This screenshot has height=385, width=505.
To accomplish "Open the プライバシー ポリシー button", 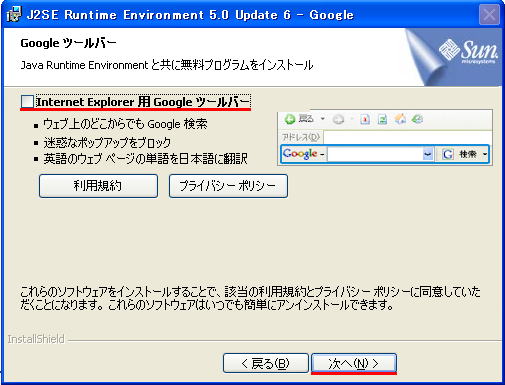I will (228, 186).
